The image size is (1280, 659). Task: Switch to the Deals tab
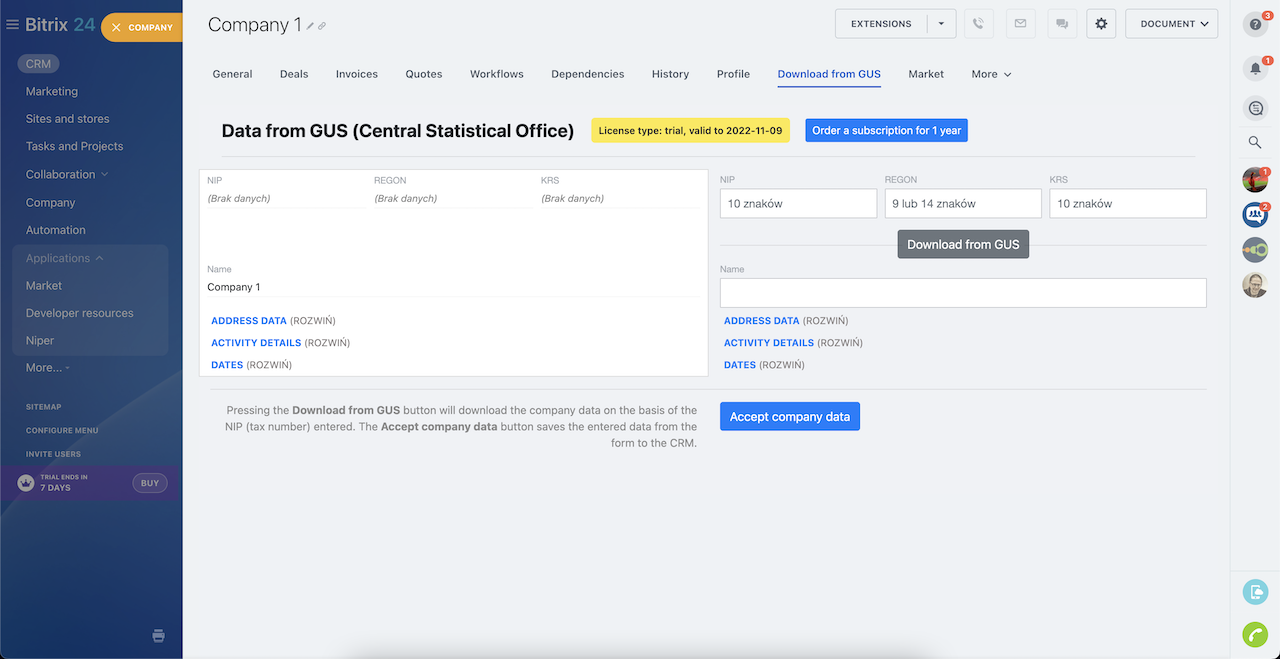click(x=294, y=74)
